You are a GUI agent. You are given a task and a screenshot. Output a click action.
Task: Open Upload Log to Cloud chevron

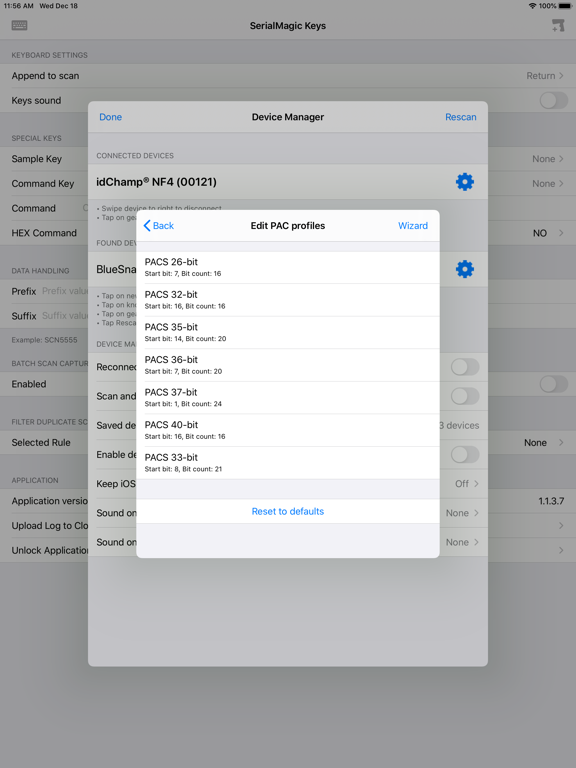pos(561,526)
